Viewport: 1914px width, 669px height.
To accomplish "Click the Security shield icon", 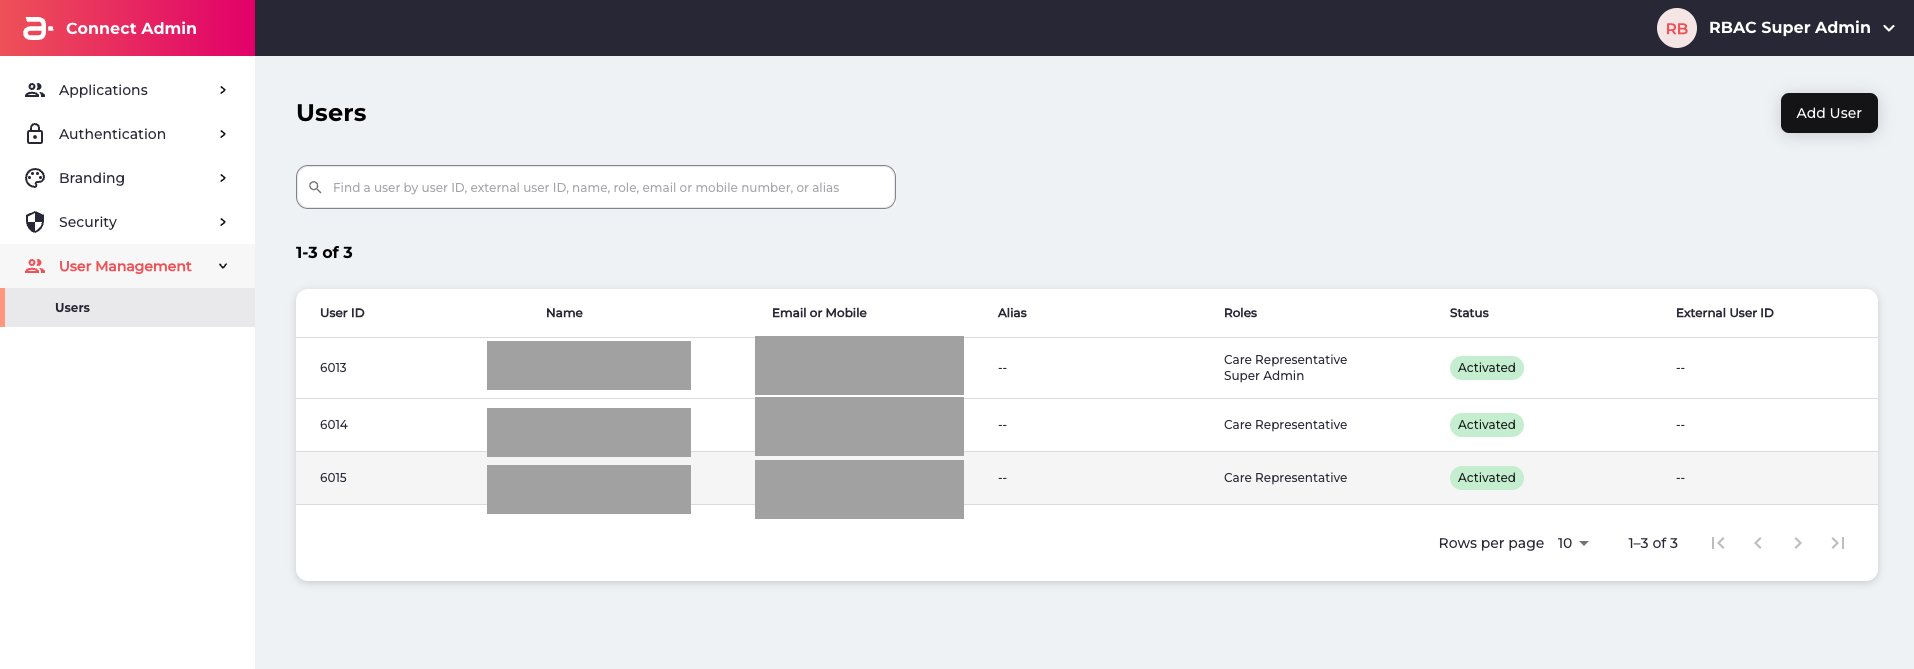I will click(35, 222).
